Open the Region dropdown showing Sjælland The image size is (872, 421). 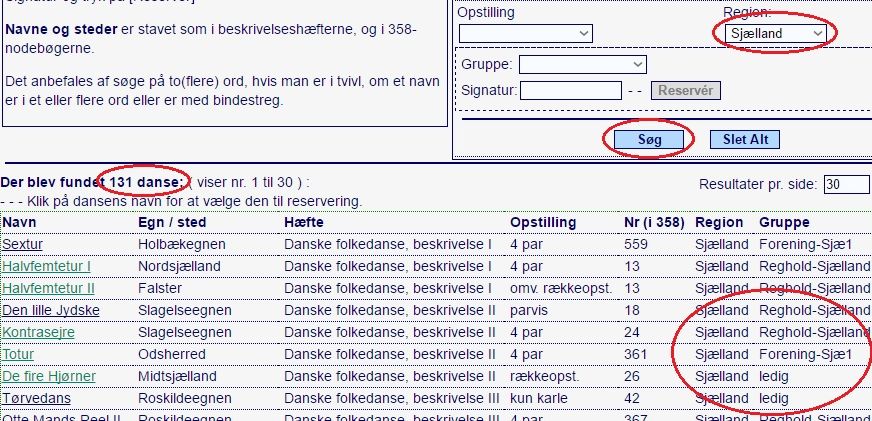(x=775, y=33)
